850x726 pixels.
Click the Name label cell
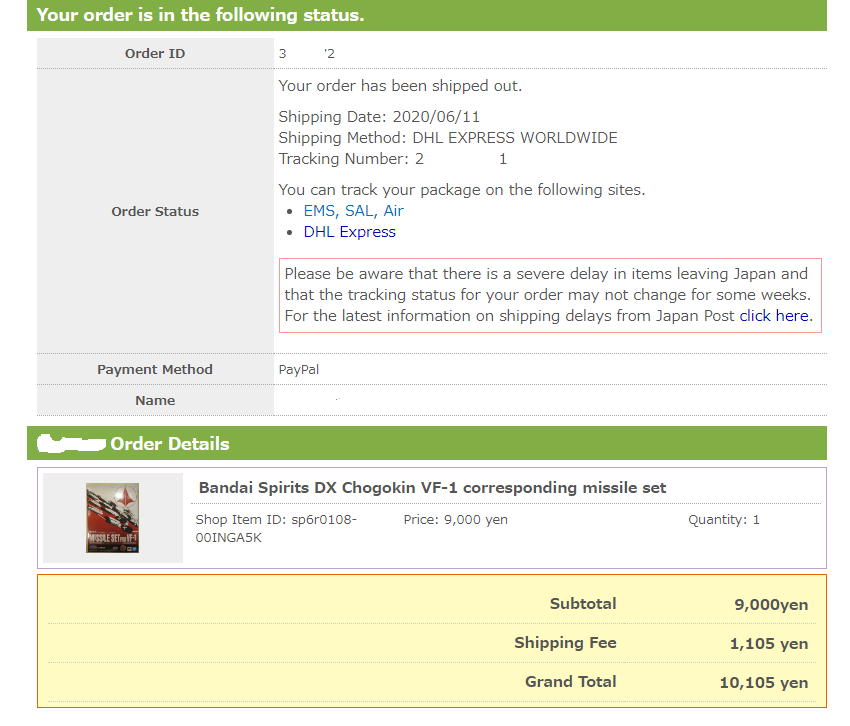155,400
